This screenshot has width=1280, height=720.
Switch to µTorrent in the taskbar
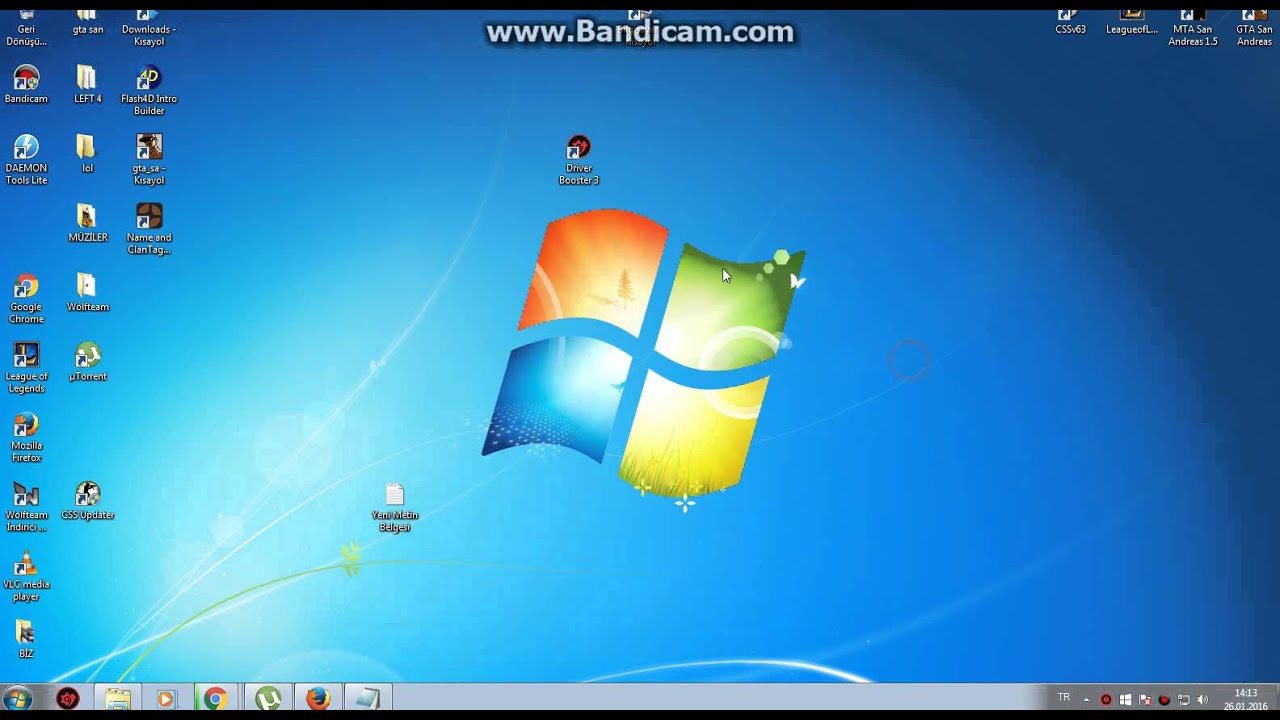pyautogui.click(x=268, y=698)
